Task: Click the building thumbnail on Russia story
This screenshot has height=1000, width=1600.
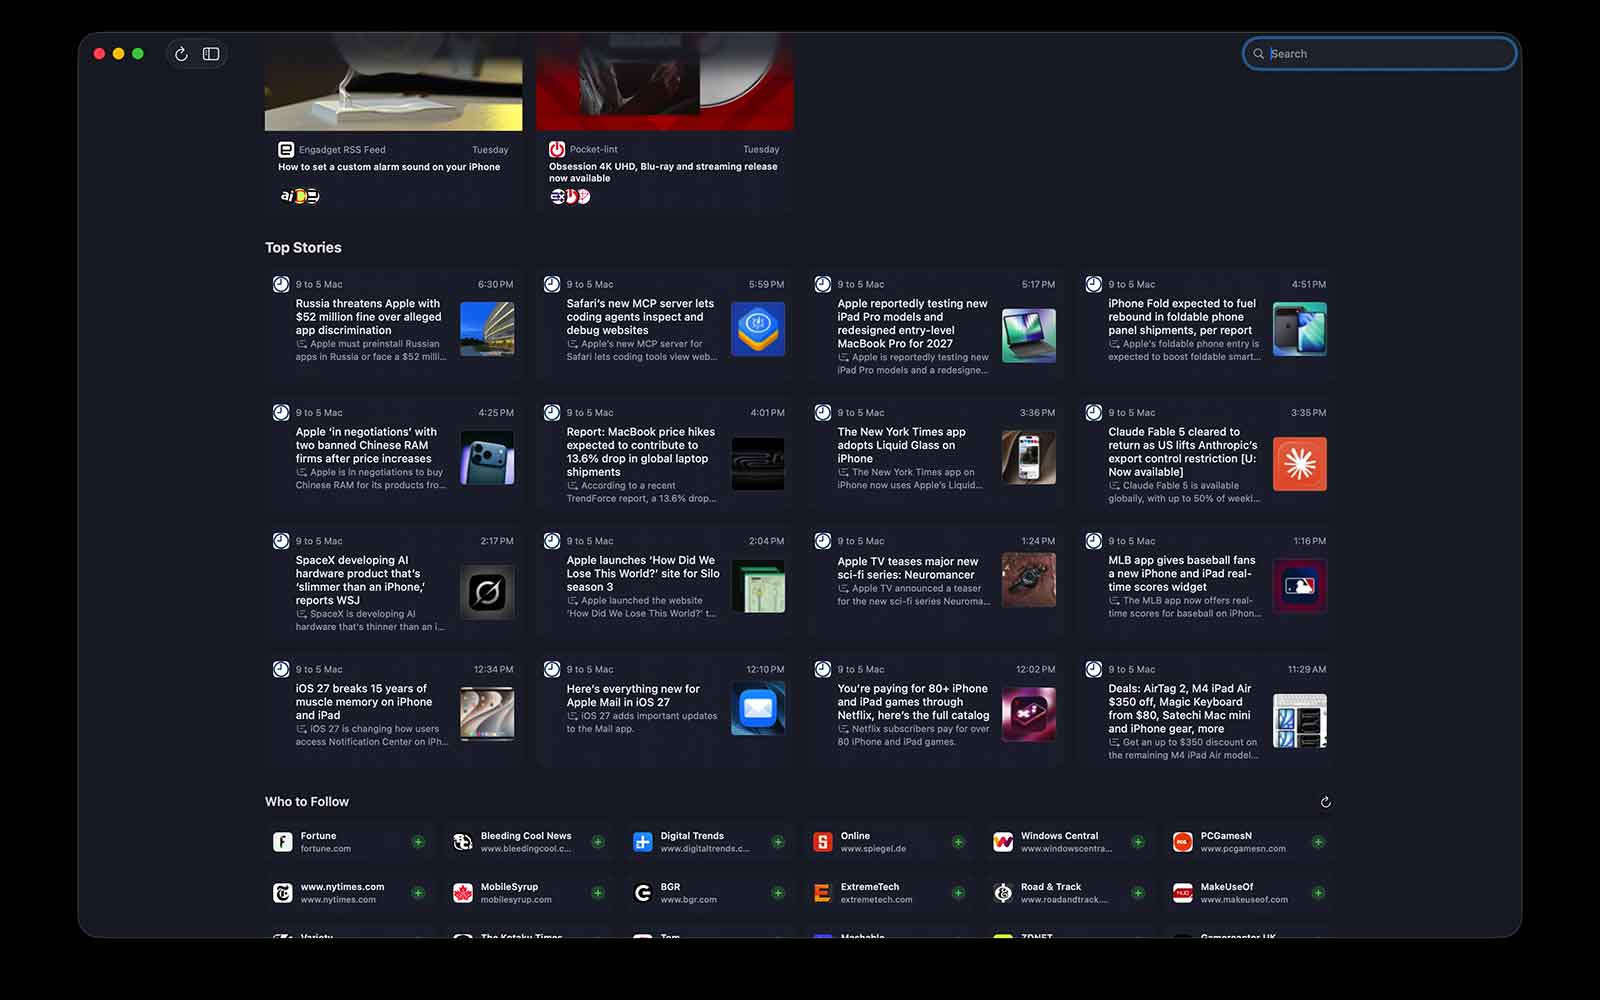Action: click(x=487, y=329)
